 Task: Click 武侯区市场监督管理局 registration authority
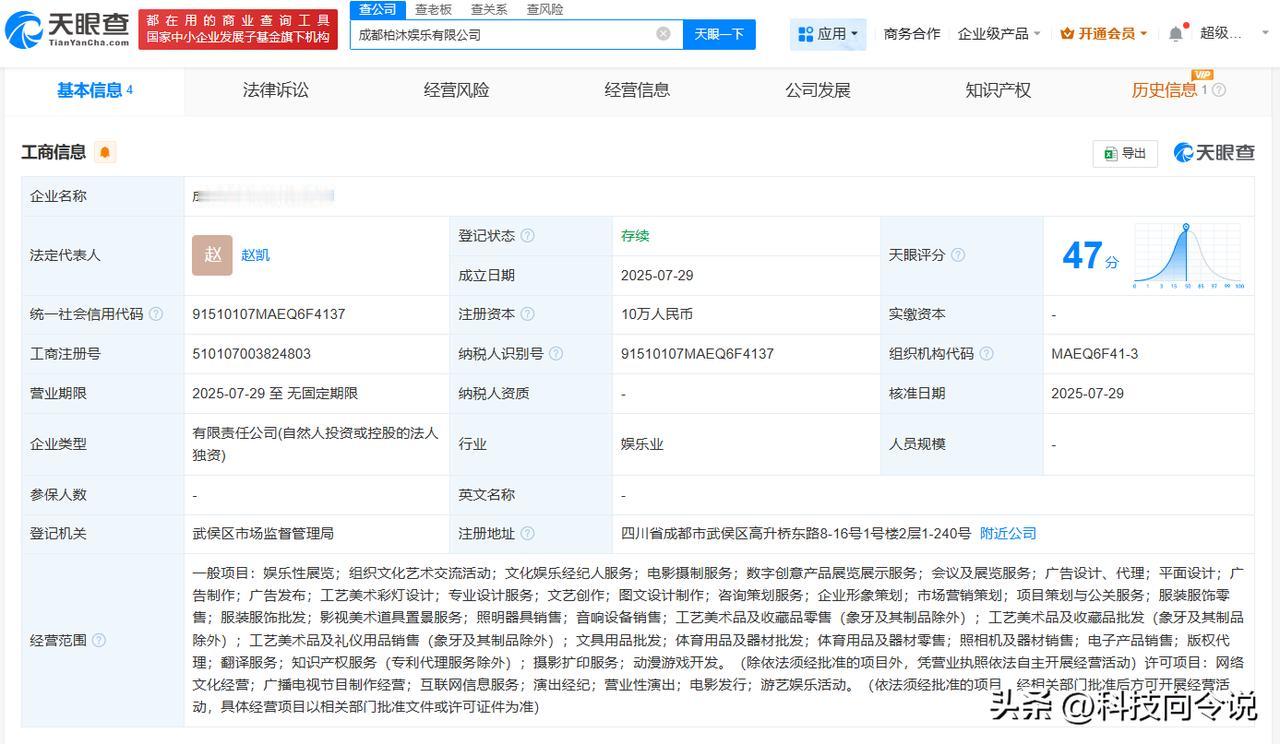coord(263,534)
